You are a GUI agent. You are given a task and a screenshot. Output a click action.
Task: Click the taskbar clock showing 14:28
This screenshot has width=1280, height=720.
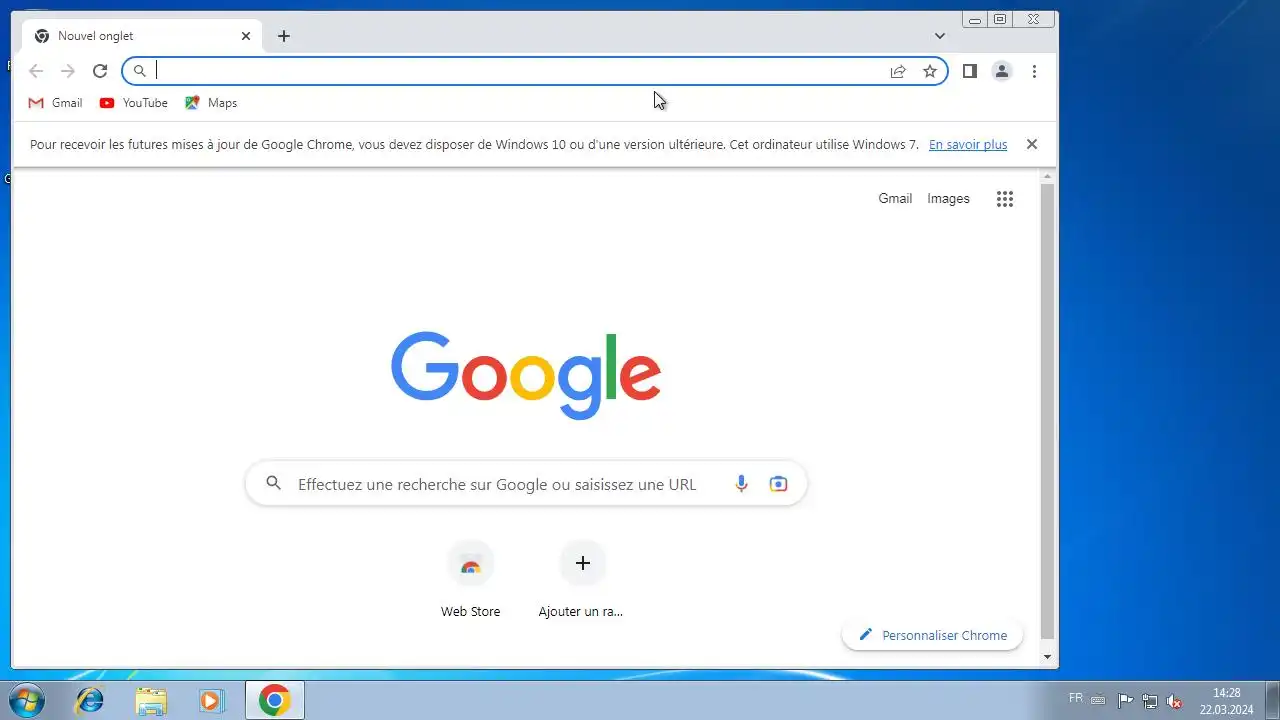pyautogui.click(x=1226, y=701)
